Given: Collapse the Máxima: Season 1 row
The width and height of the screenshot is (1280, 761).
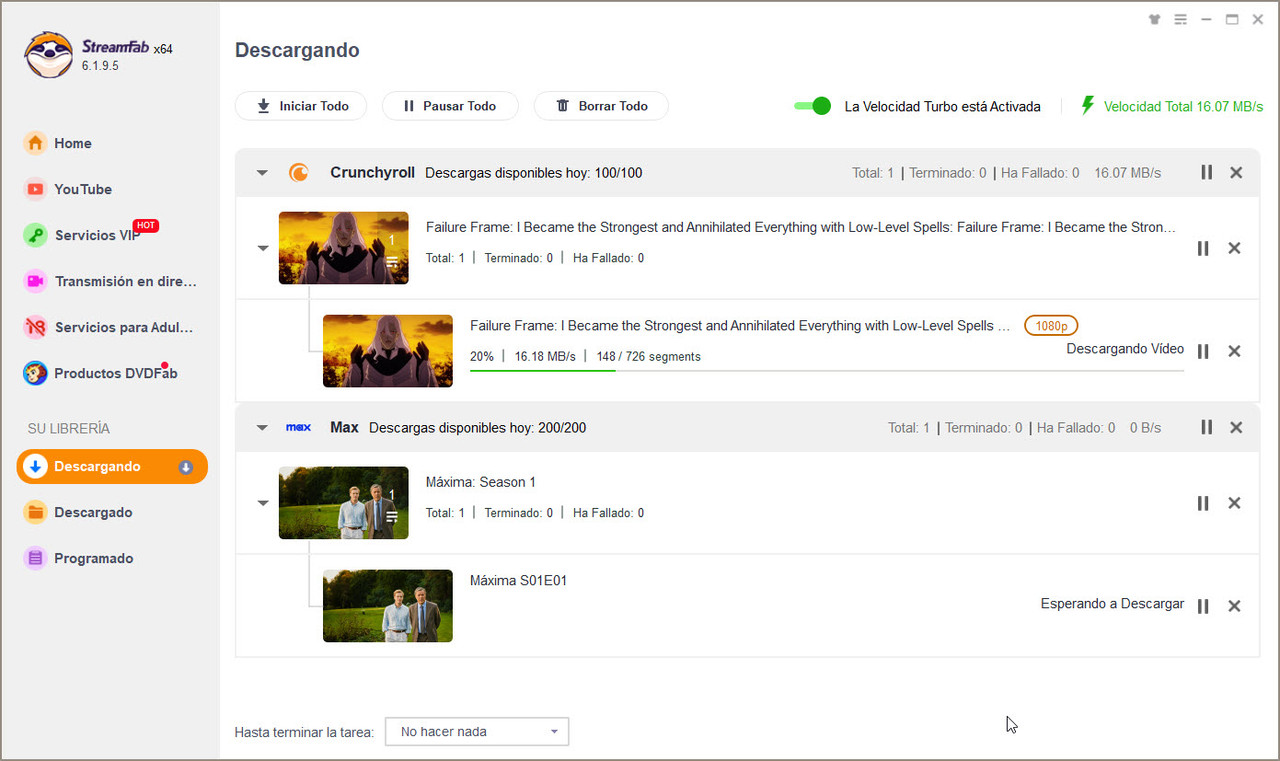Looking at the screenshot, I should pos(262,503).
